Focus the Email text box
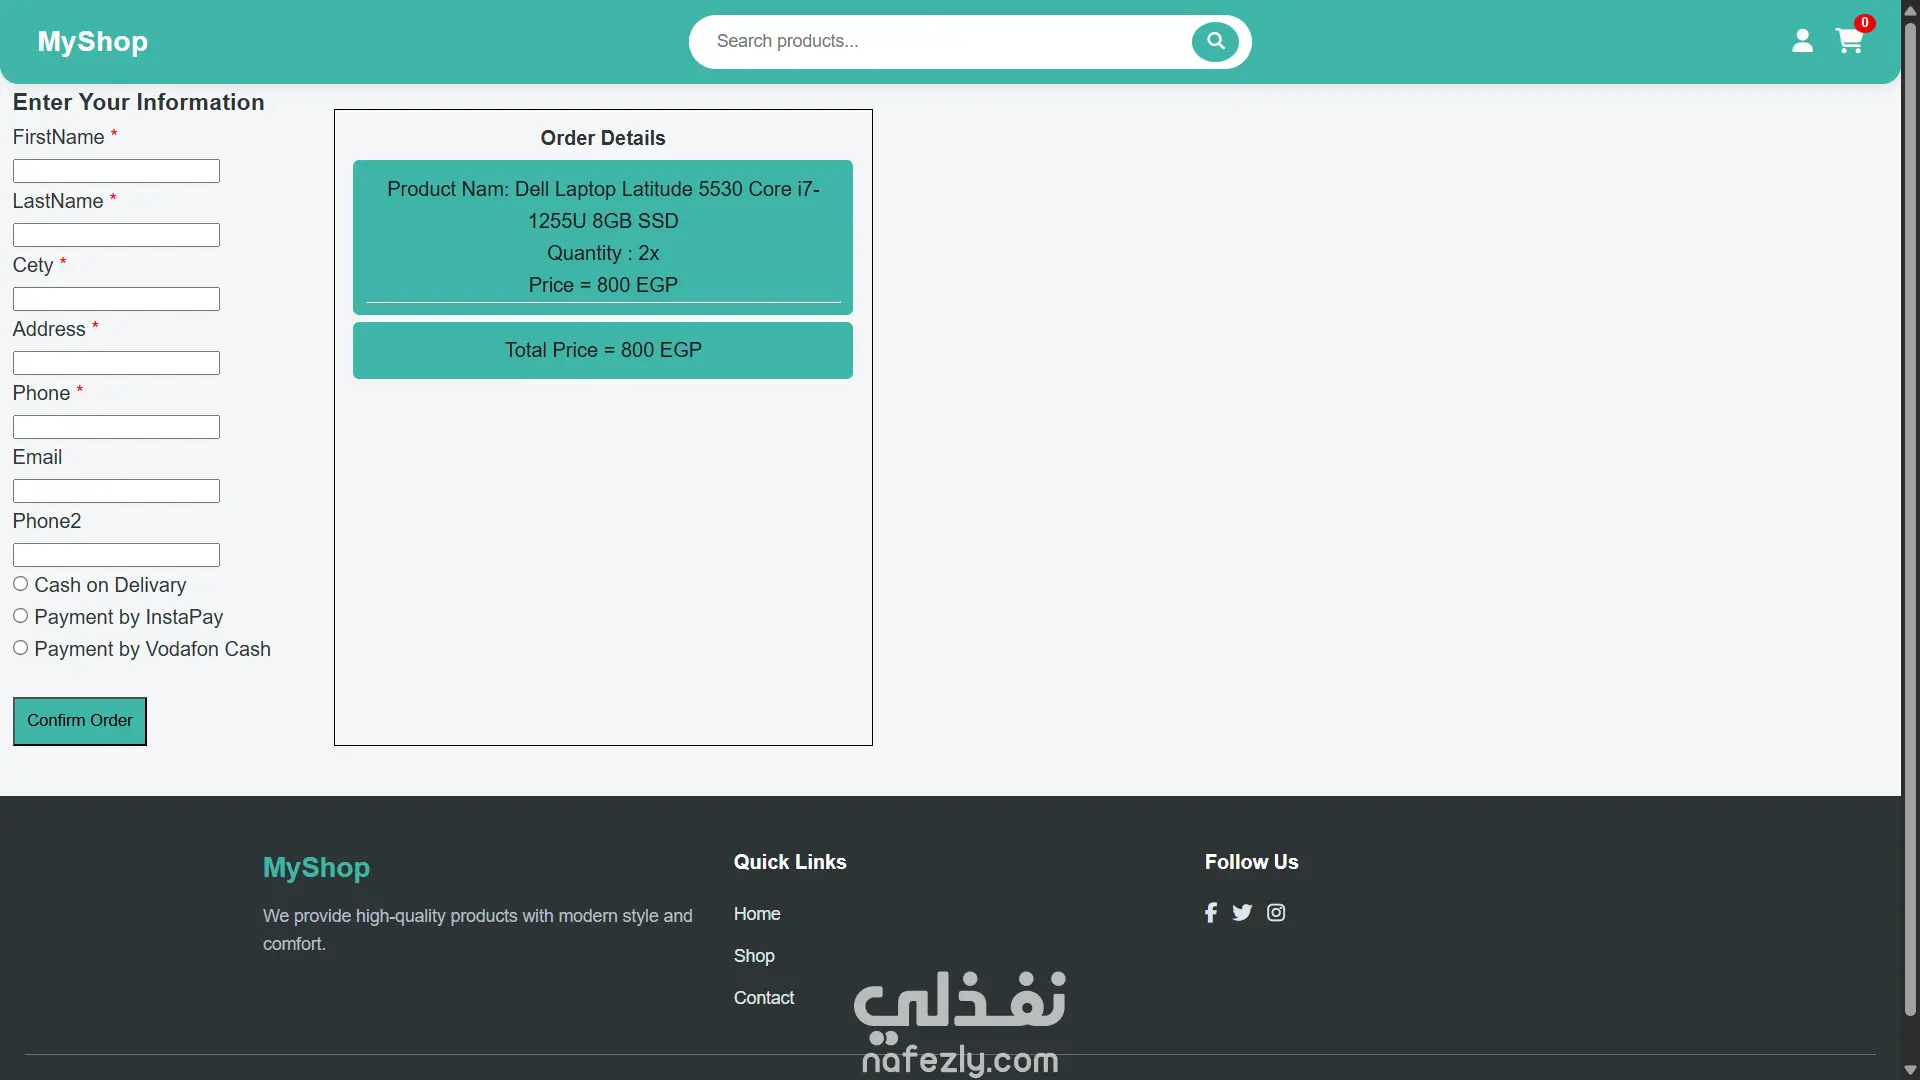Screen dimensions: 1920x1080 [116, 491]
